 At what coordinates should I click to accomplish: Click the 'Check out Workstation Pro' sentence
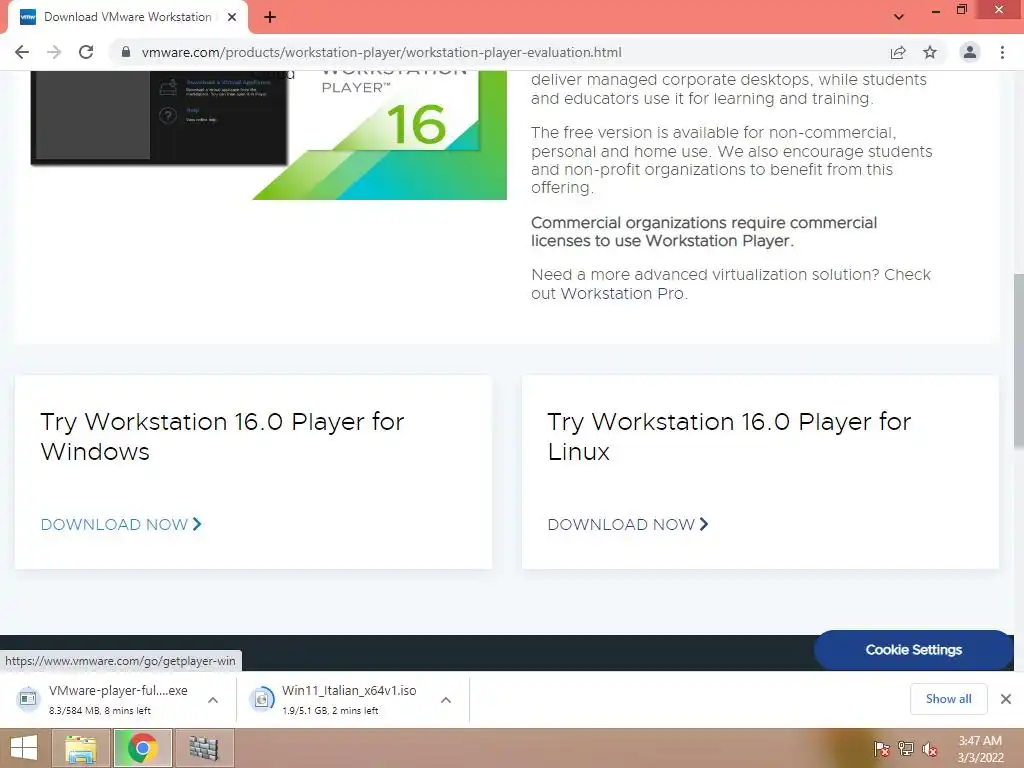(731, 284)
